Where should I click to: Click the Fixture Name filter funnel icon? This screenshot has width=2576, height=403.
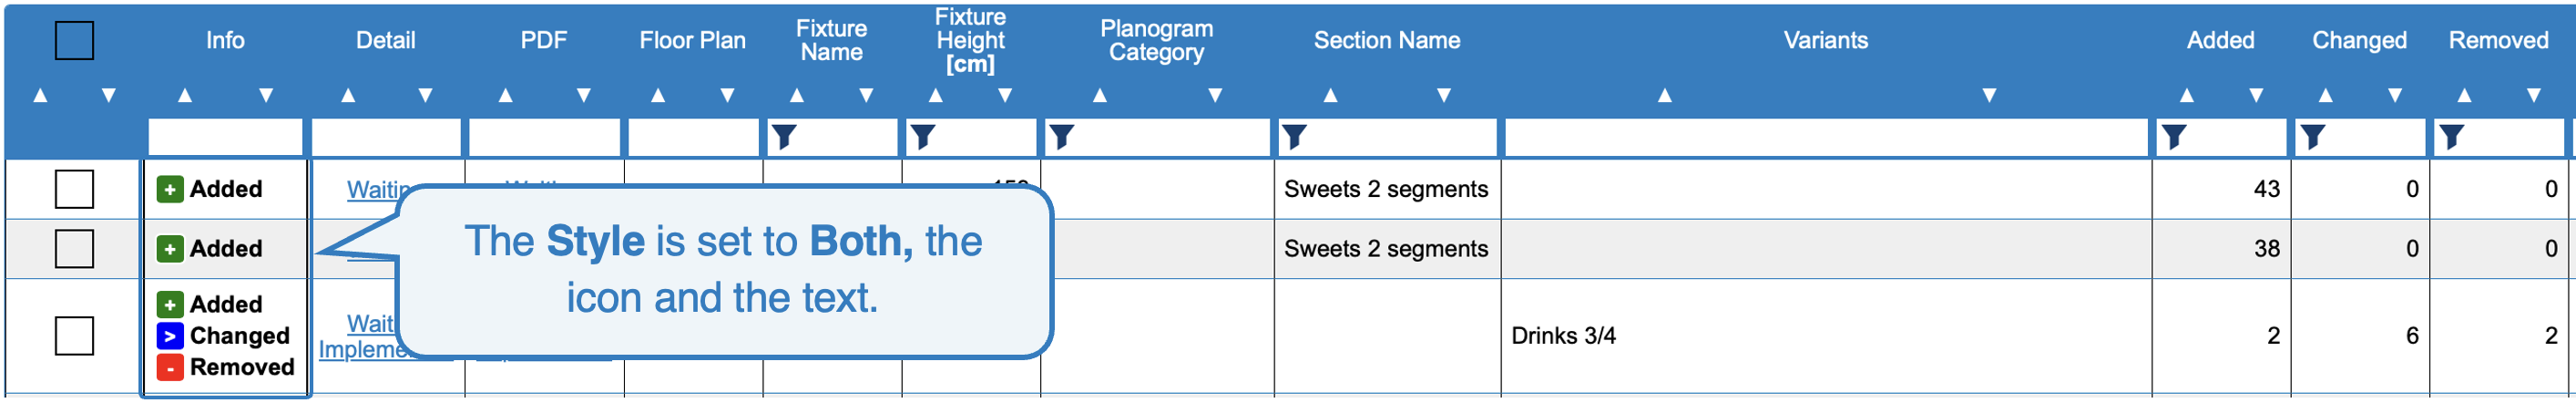pyautogui.click(x=784, y=137)
